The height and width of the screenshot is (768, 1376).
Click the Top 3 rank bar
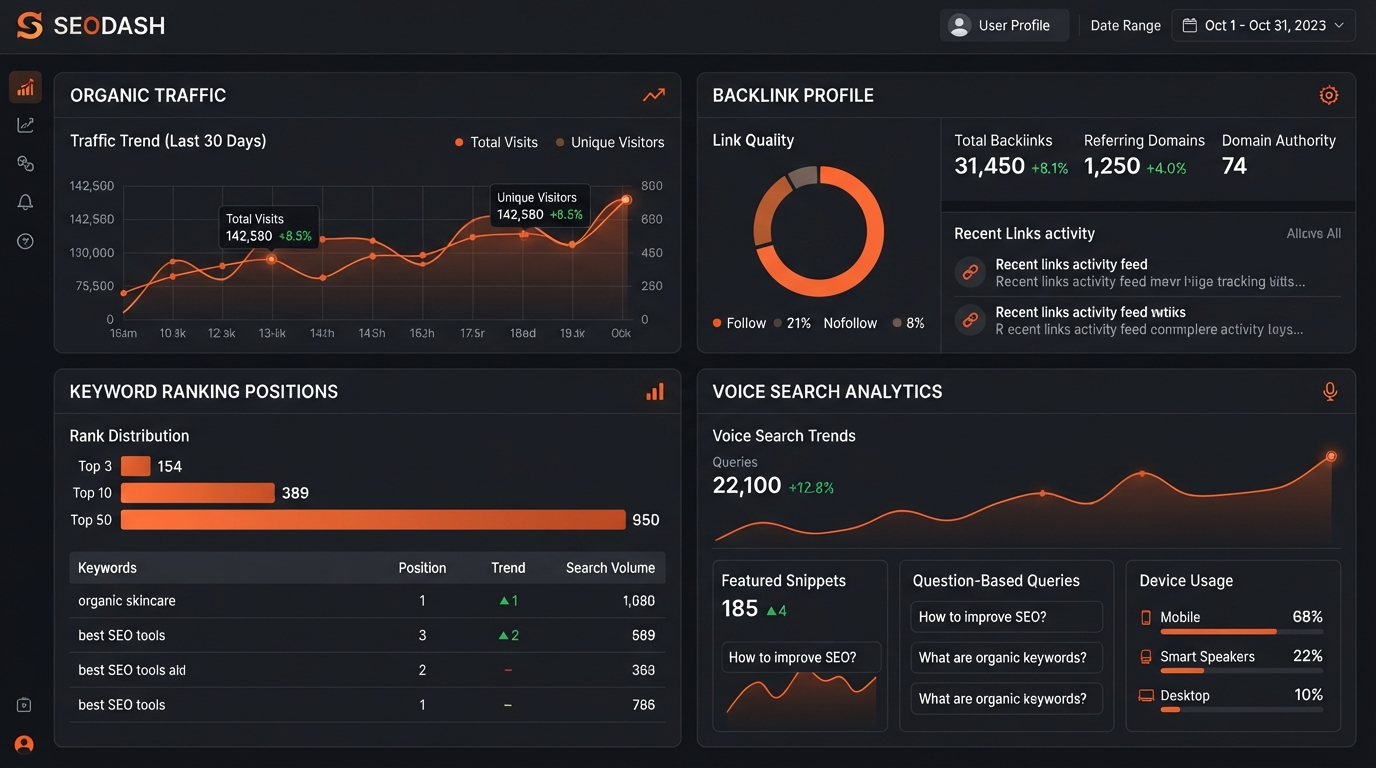[x=135, y=466]
